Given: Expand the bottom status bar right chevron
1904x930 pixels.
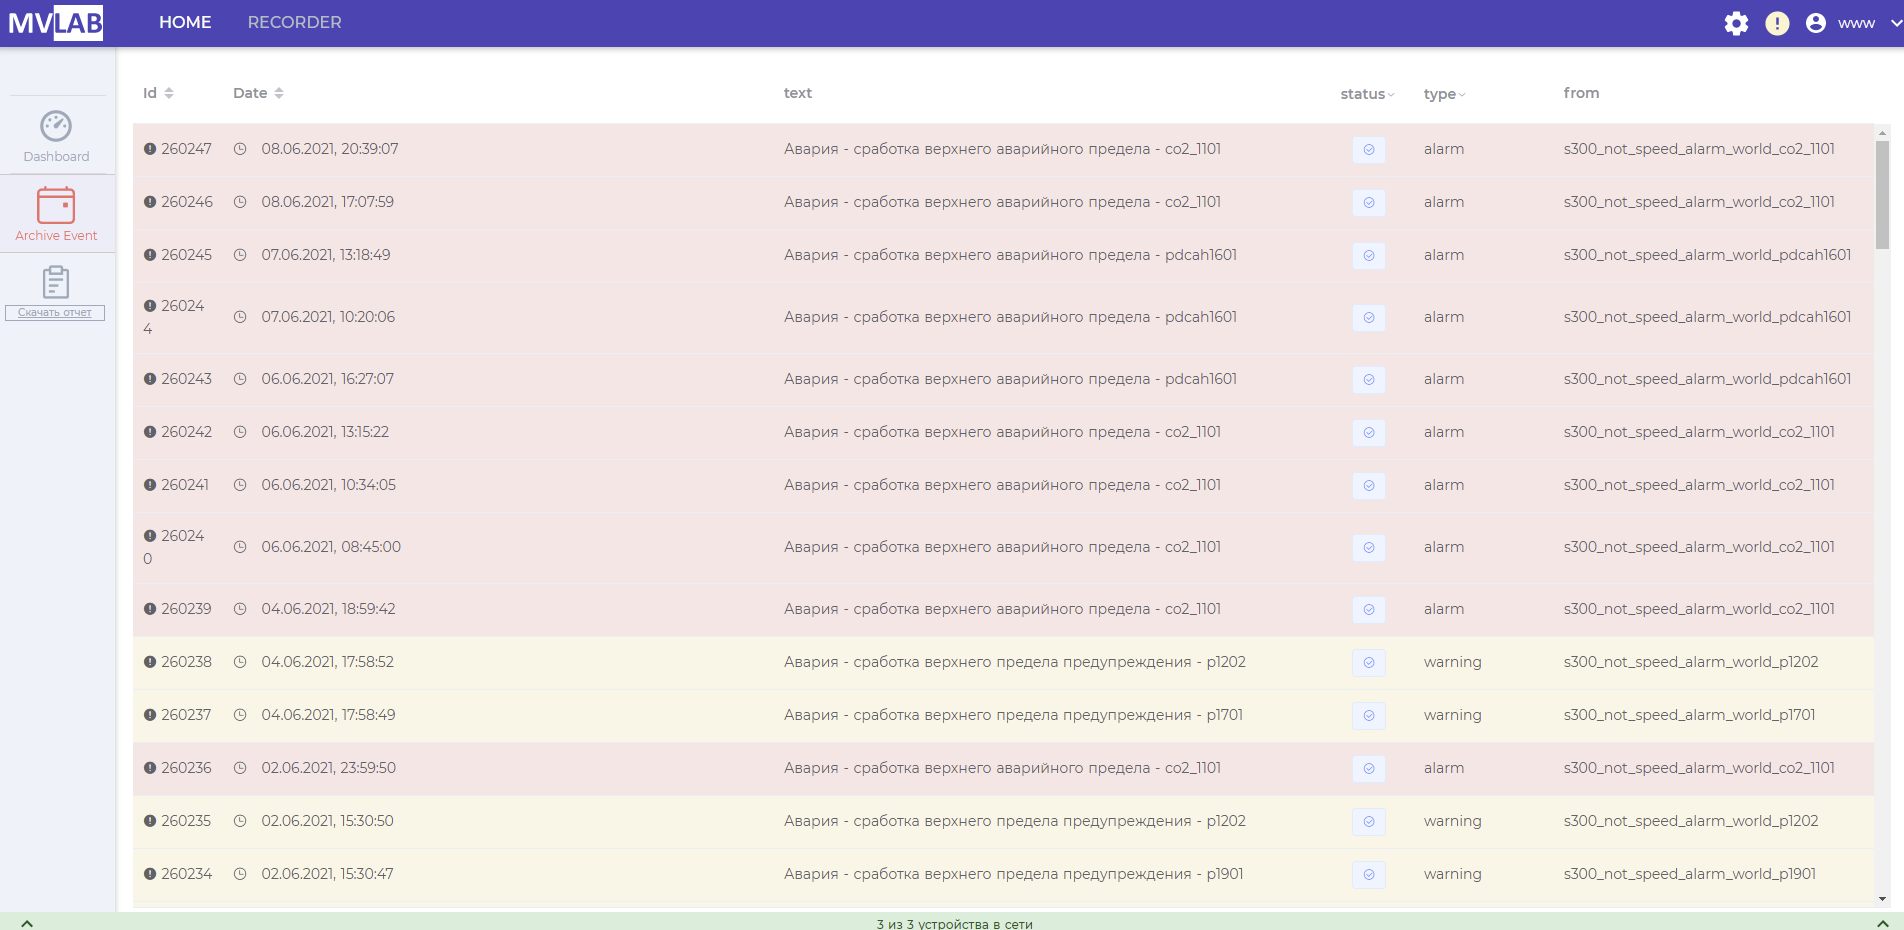Looking at the screenshot, I should pyautogui.click(x=1882, y=923).
